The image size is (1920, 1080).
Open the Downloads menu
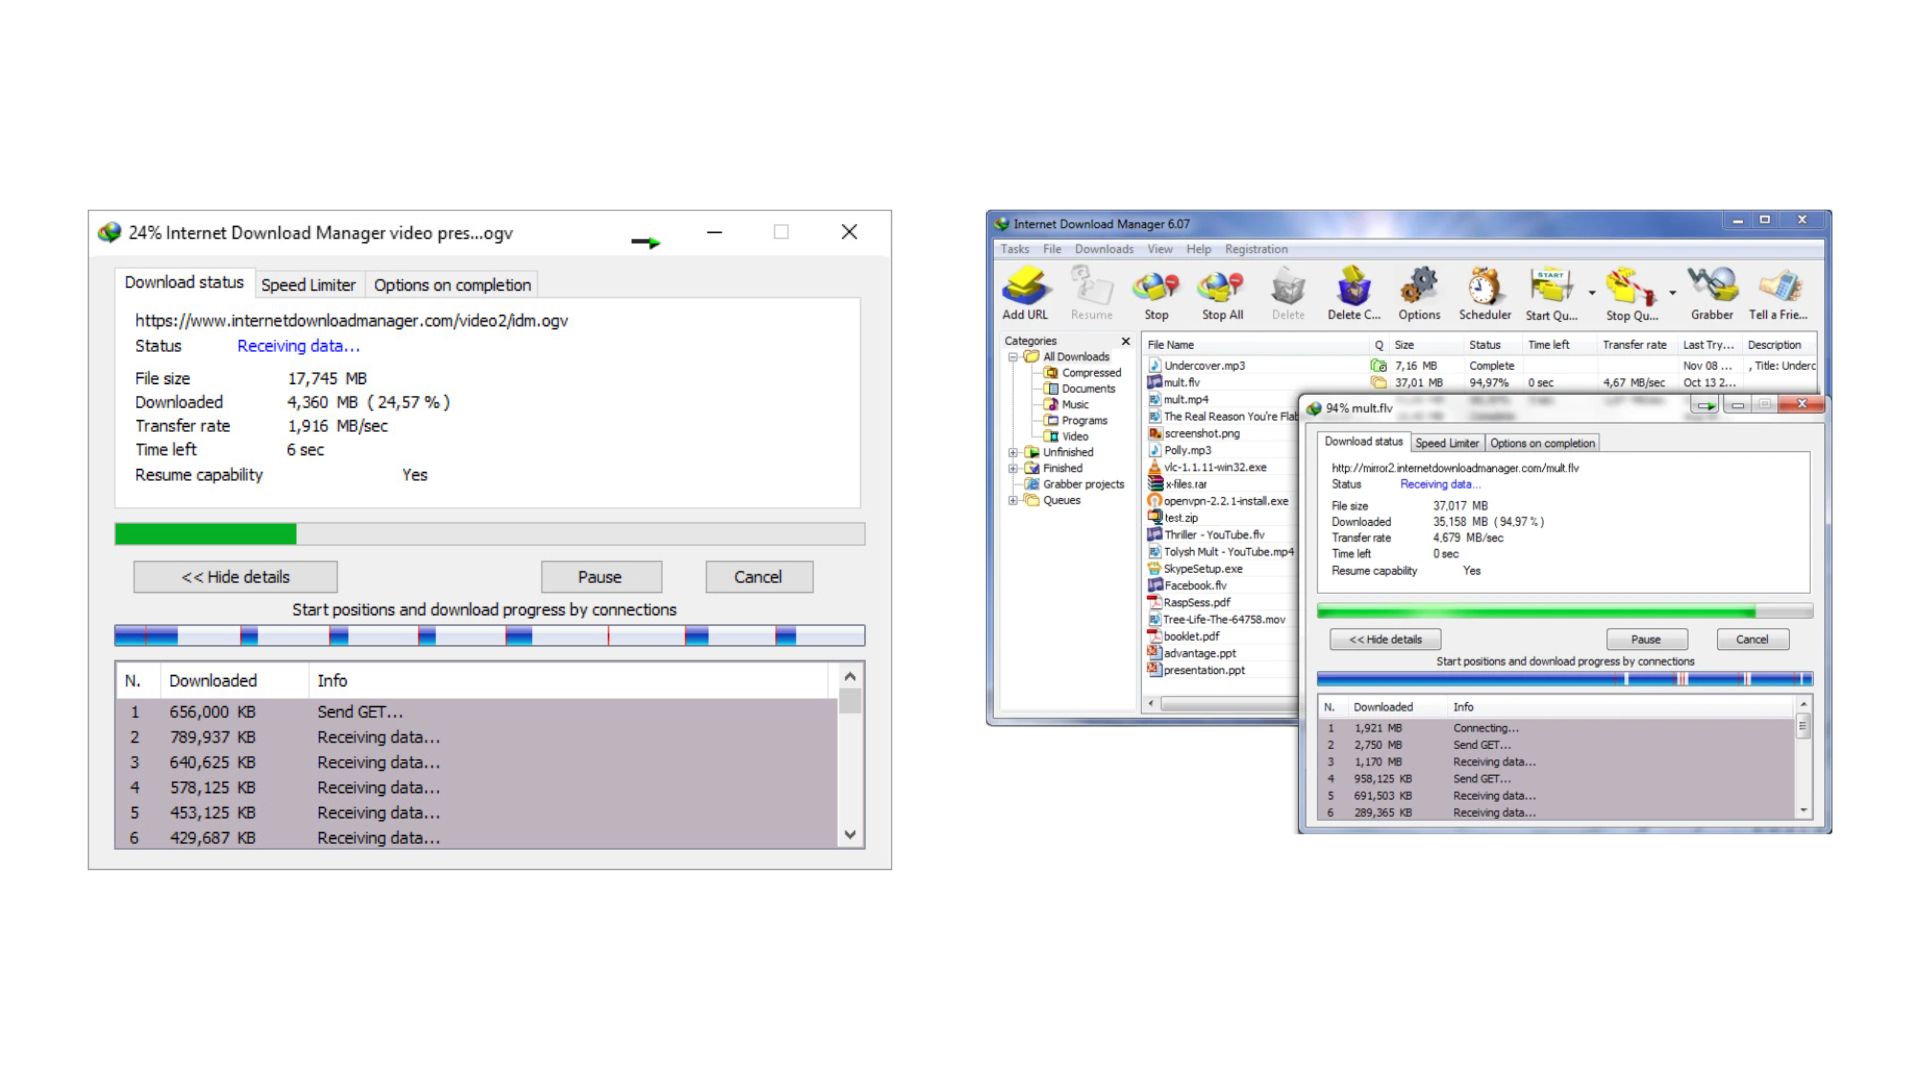pyautogui.click(x=1104, y=249)
